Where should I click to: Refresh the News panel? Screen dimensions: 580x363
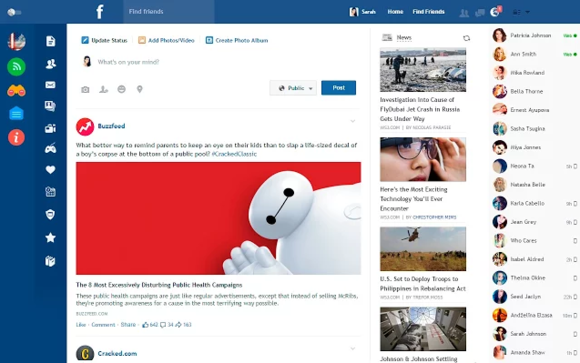466,38
